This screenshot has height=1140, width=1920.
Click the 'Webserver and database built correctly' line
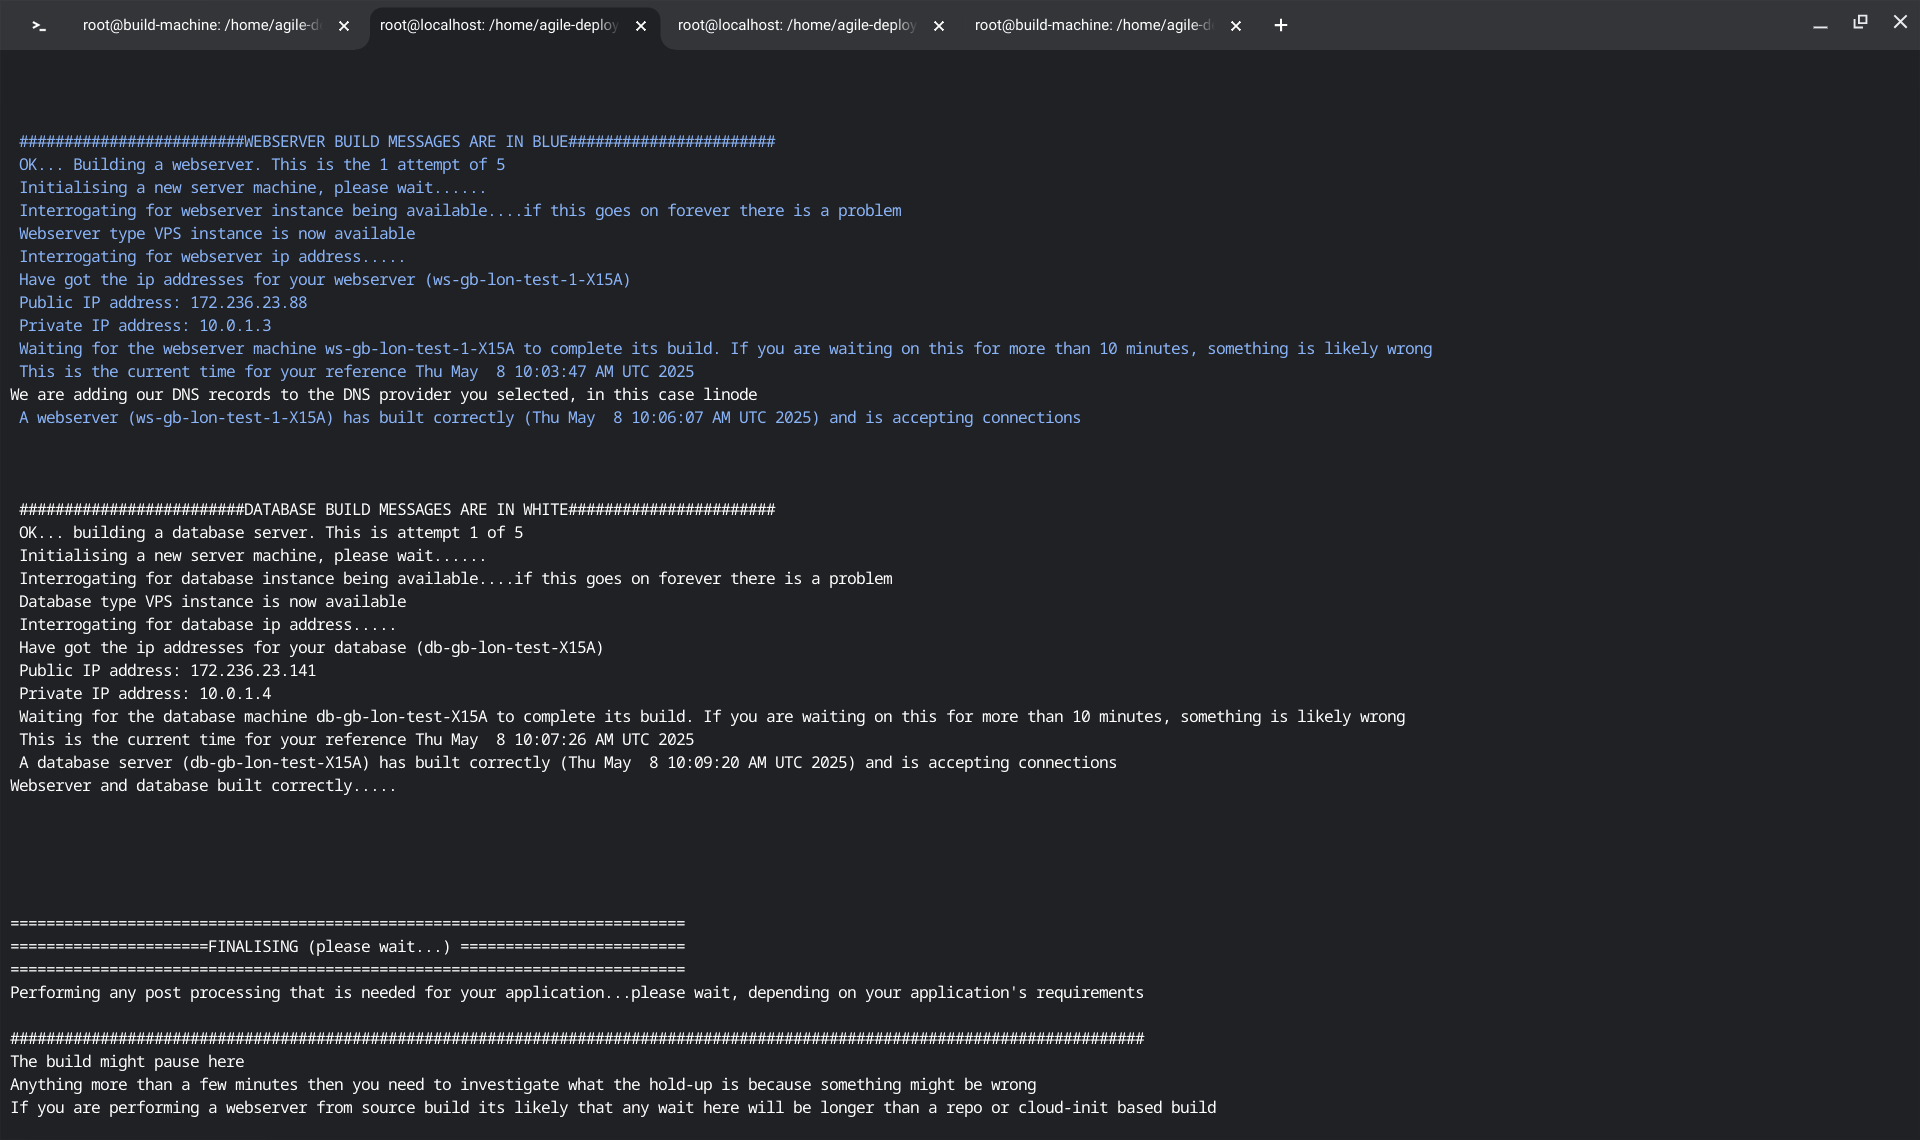tap(203, 786)
